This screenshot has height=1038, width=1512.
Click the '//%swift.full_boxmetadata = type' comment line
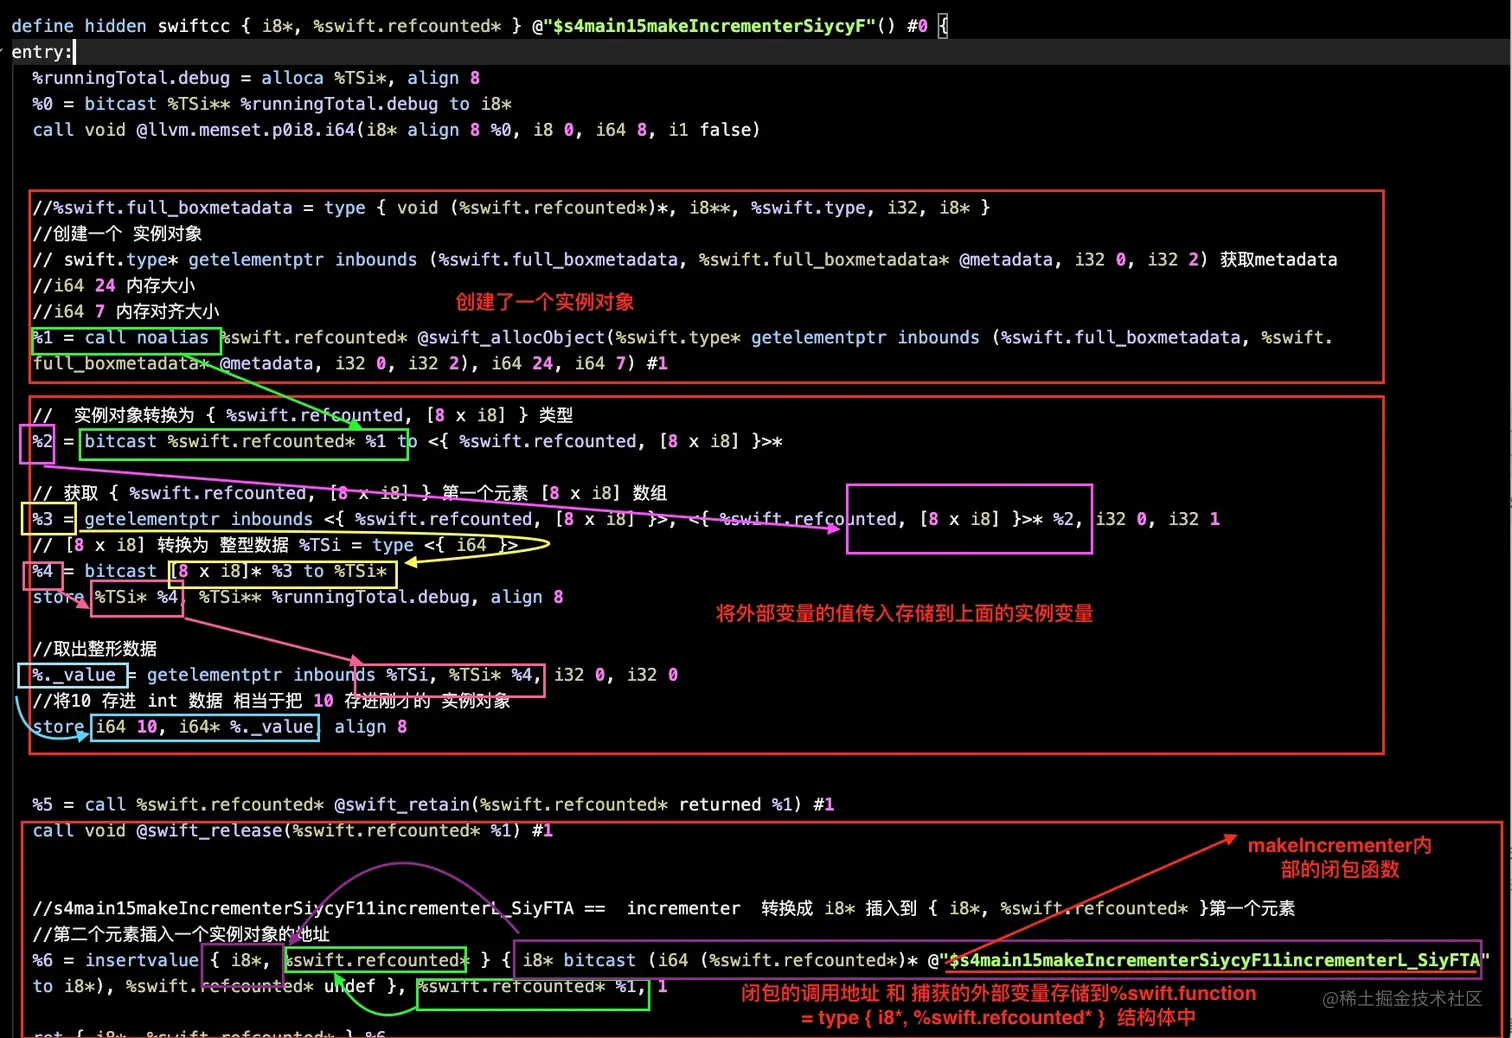pyautogui.click(x=511, y=208)
